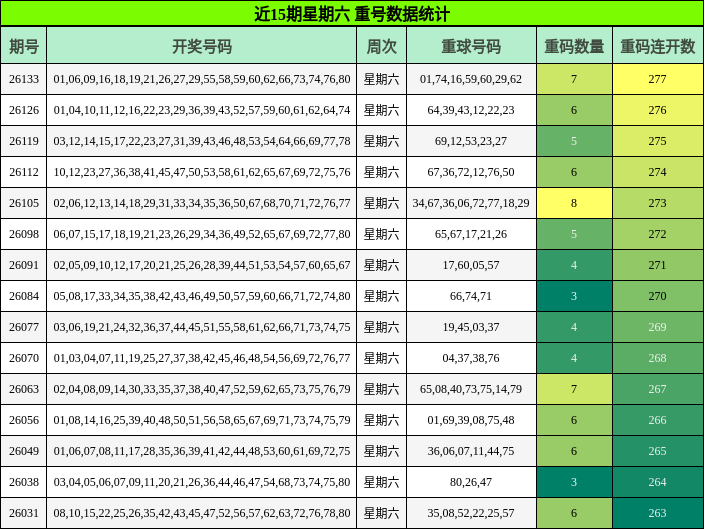Click the 星期六 cell in row 26105
Viewport: 704px width, 529px height.
pyautogui.click(x=382, y=203)
